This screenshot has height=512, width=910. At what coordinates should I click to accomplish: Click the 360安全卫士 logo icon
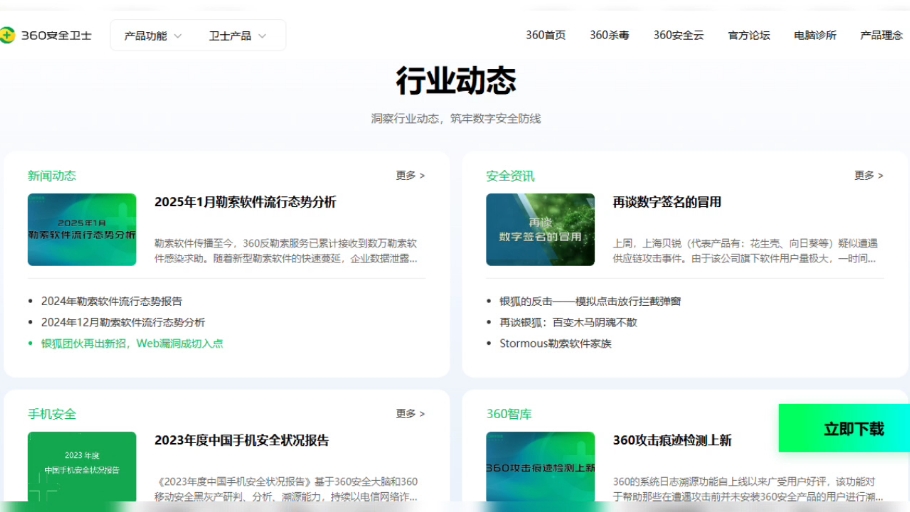tap(7, 35)
